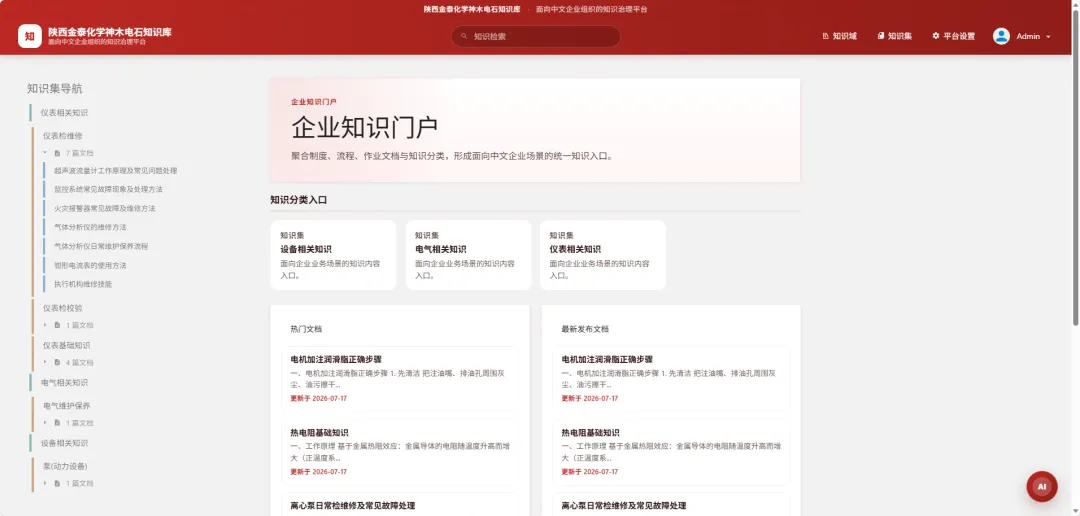This screenshot has height=516, width=1080.
Task: Select 电气相关知识 in the navigation tree
Action: (64, 382)
